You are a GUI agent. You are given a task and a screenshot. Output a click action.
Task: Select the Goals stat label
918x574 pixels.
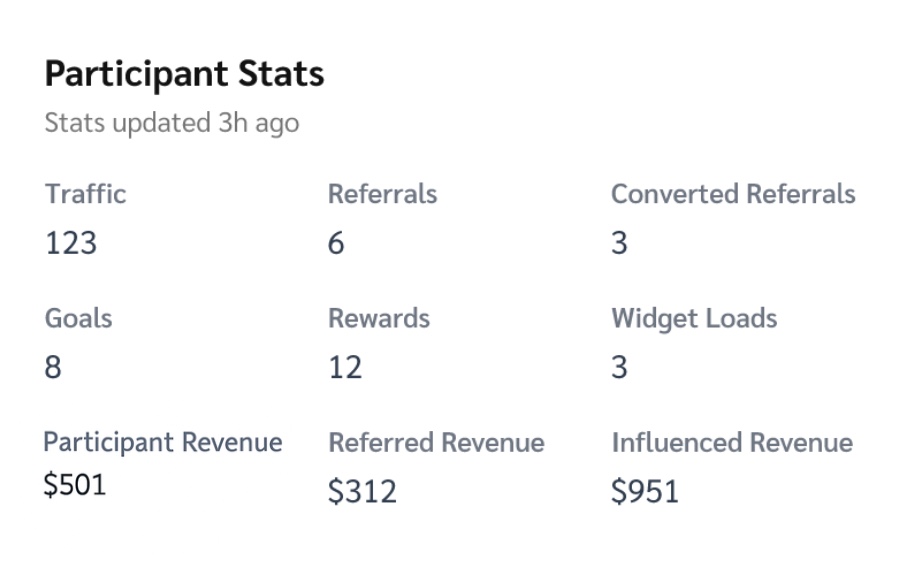coord(78,318)
